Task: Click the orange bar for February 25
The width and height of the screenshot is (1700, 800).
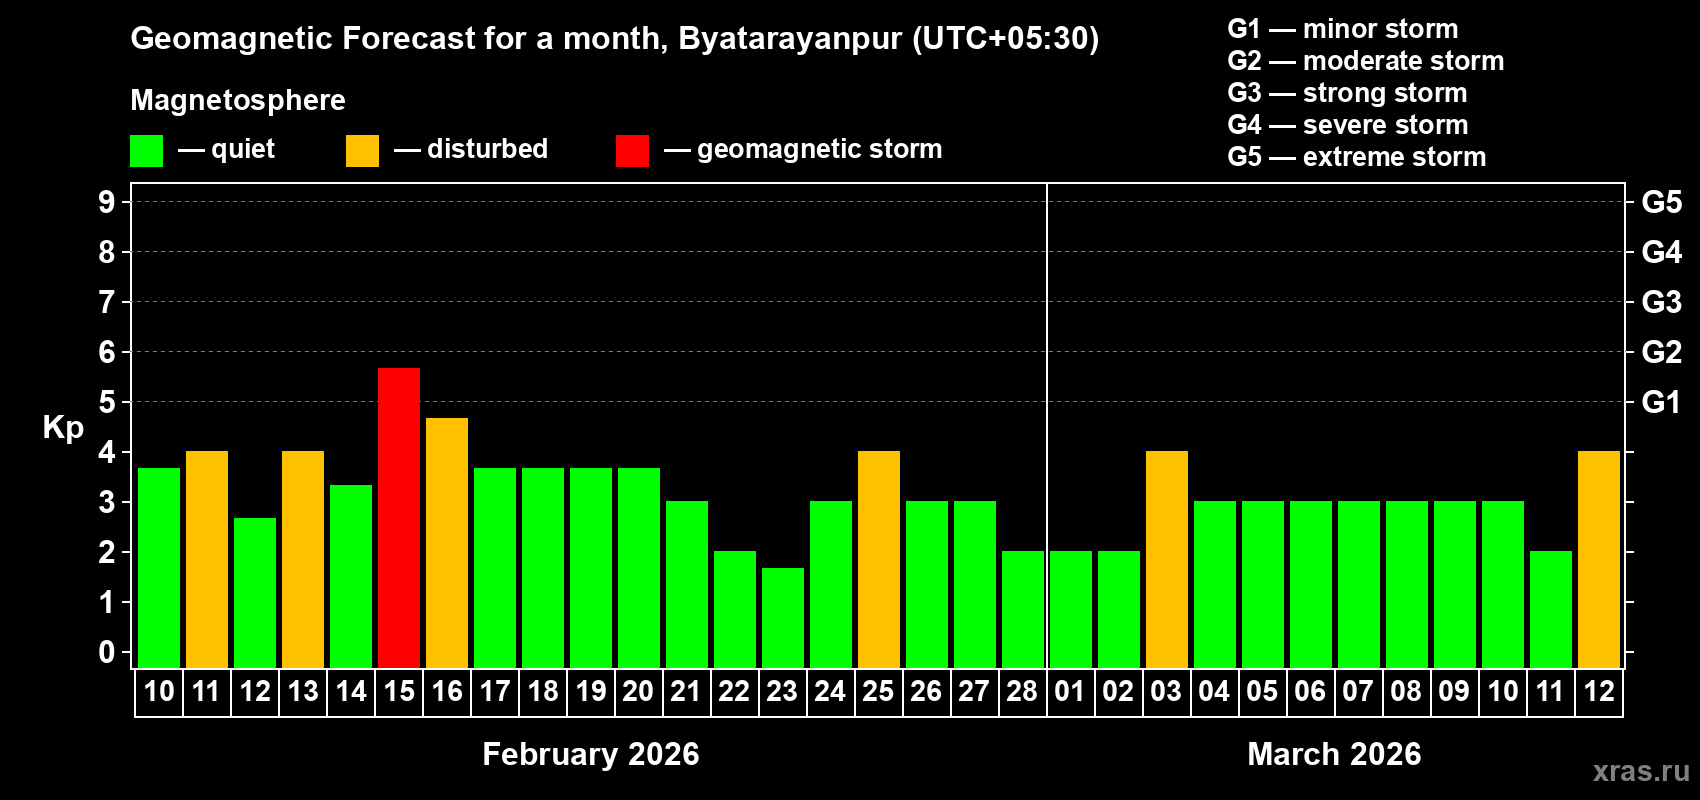Action: [879, 560]
